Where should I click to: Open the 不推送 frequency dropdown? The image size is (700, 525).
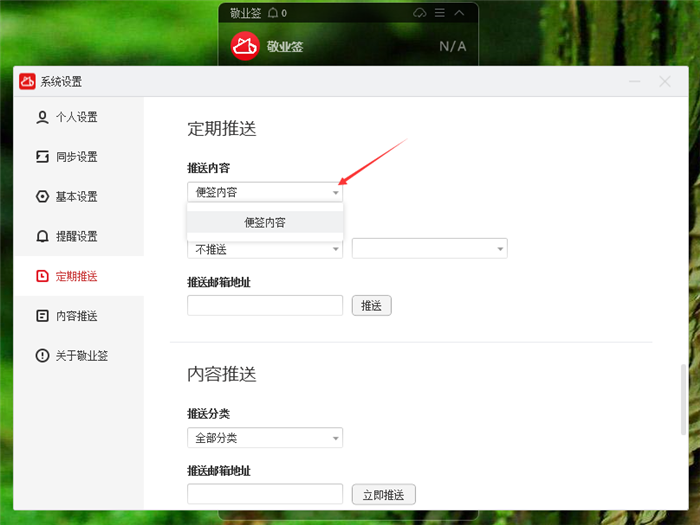tap(265, 249)
